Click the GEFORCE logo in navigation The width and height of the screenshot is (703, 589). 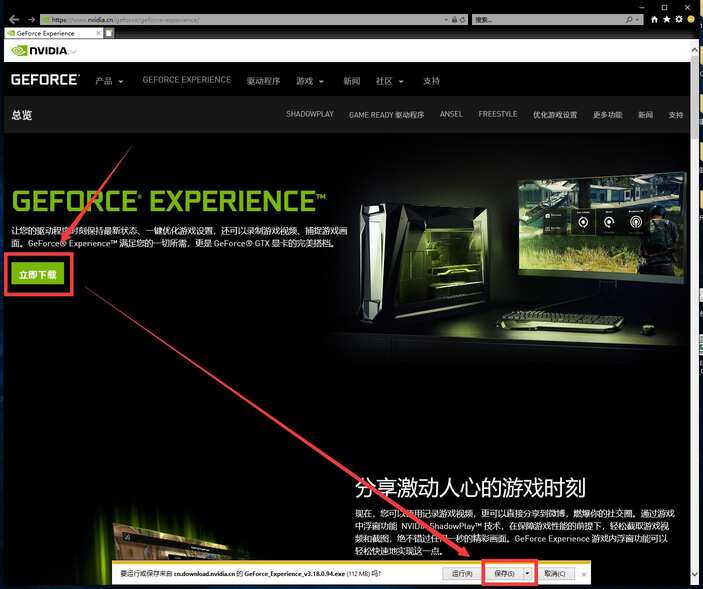(x=45, y=80)
